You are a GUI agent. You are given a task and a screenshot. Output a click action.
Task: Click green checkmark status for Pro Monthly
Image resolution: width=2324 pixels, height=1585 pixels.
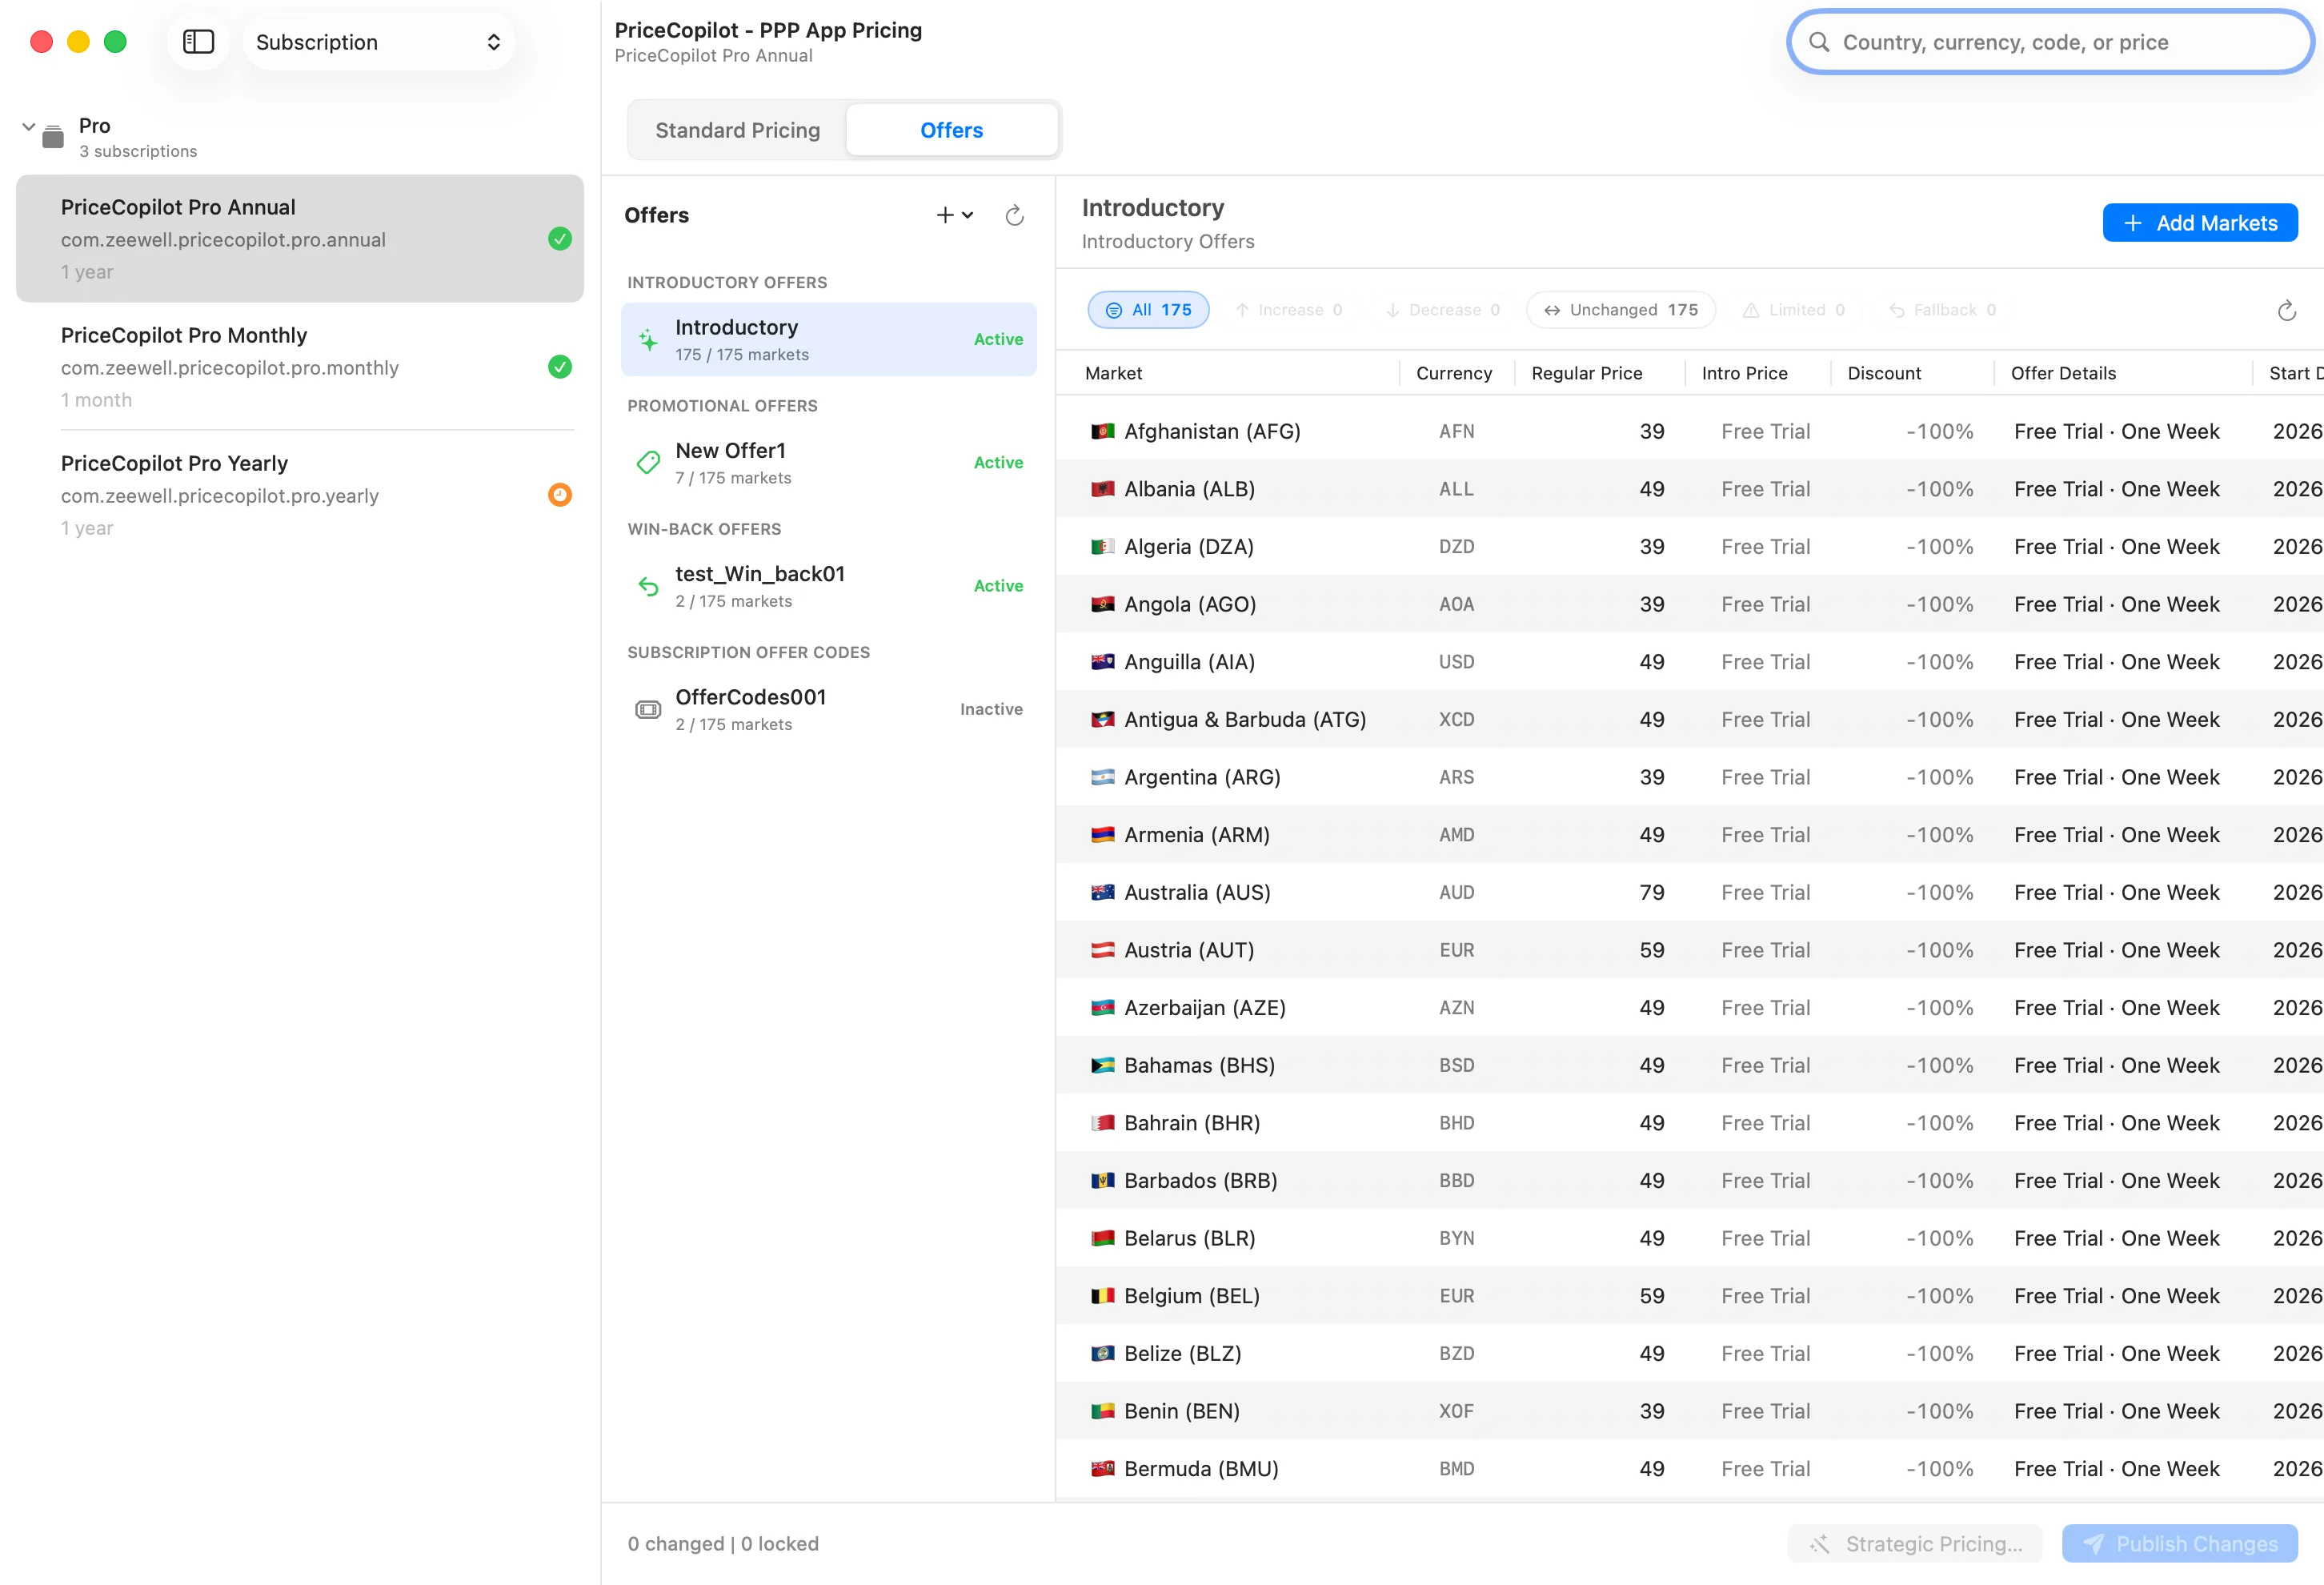click(560, 367)
